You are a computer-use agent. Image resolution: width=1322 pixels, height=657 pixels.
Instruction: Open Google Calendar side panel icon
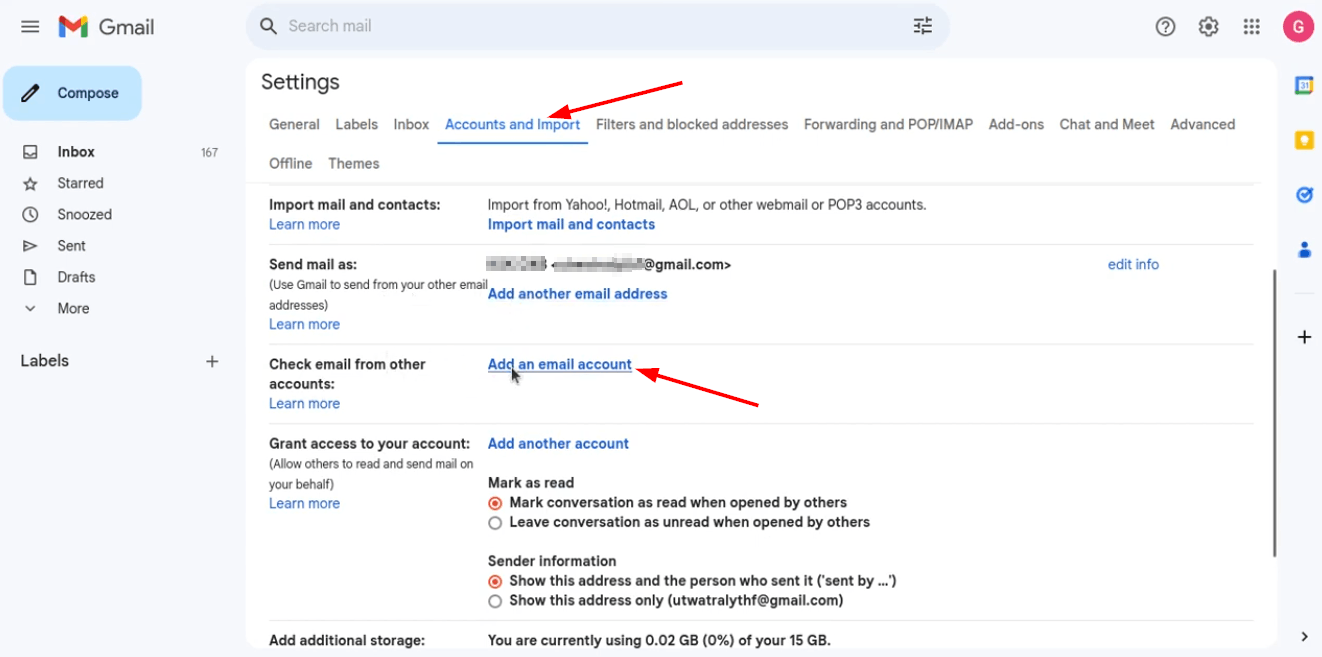click(1304, 86)
